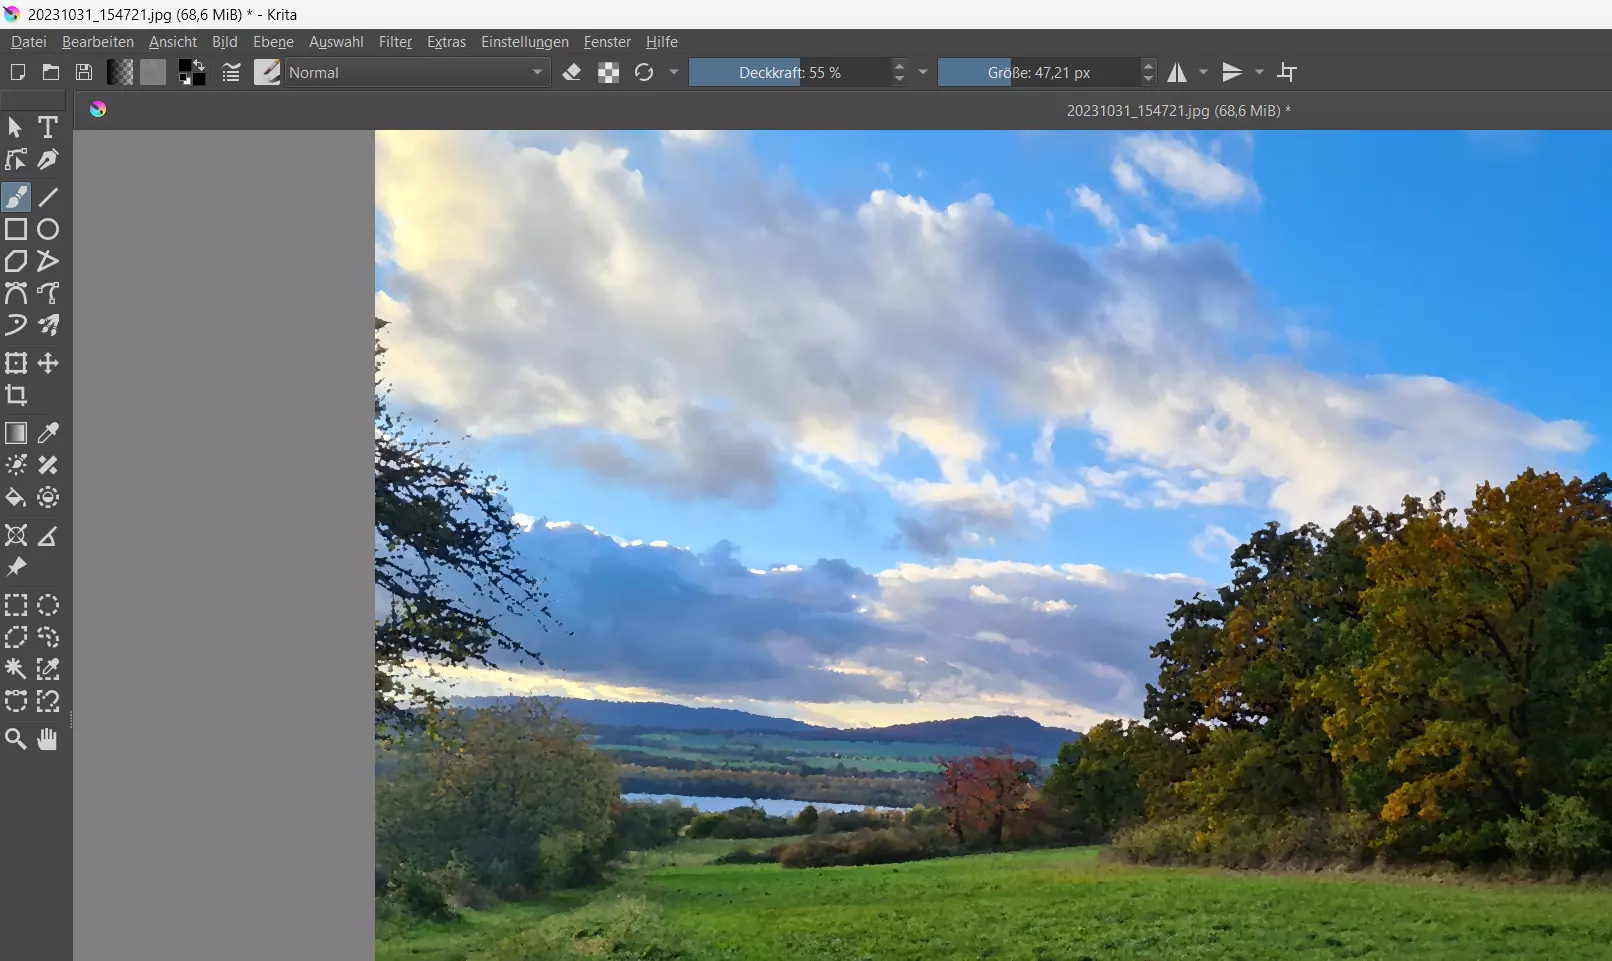Pick the Color Sampler tool
Screen dimensions: 1612x961
tap(48, 433)
